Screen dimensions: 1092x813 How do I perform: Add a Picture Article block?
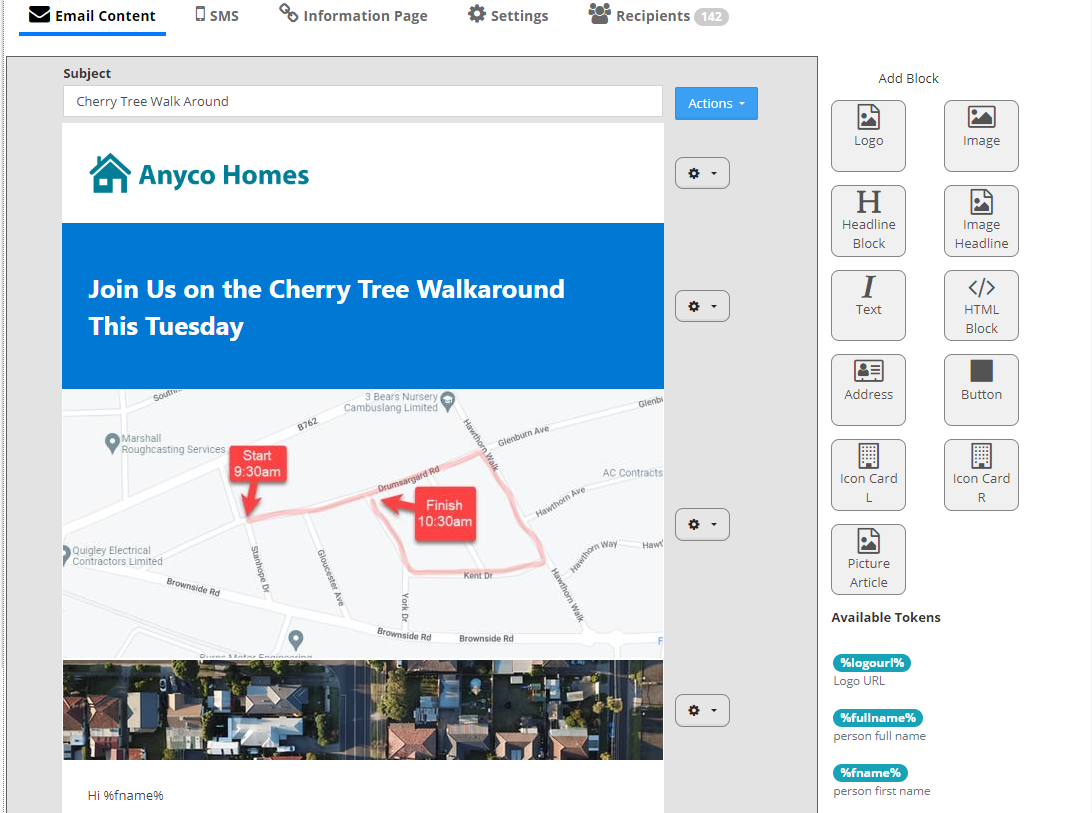868,559
